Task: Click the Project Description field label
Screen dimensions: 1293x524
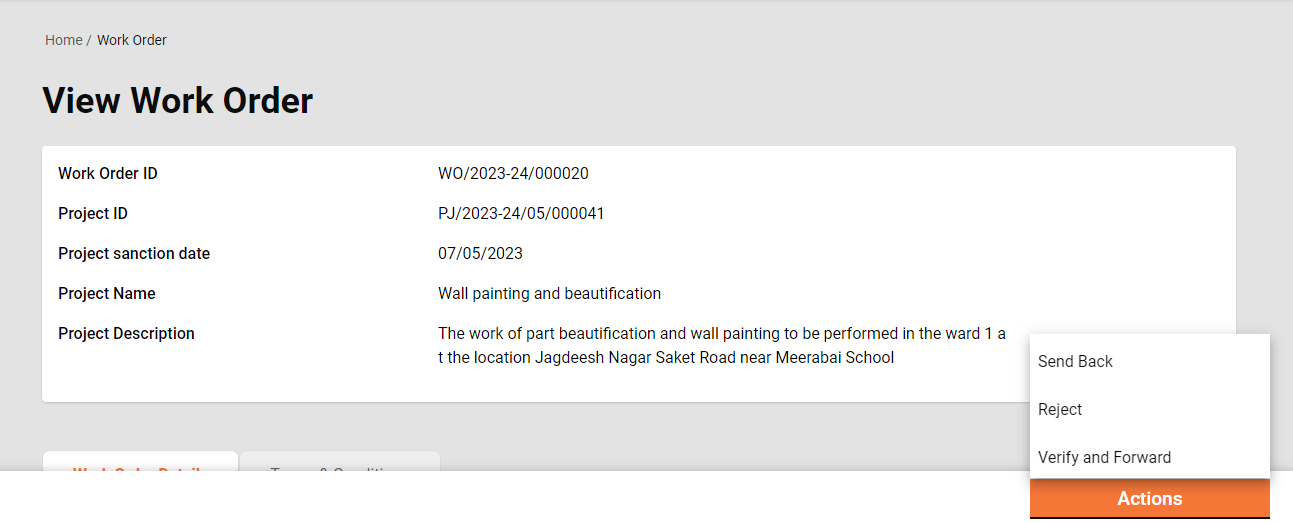Action: pos(126,334)
